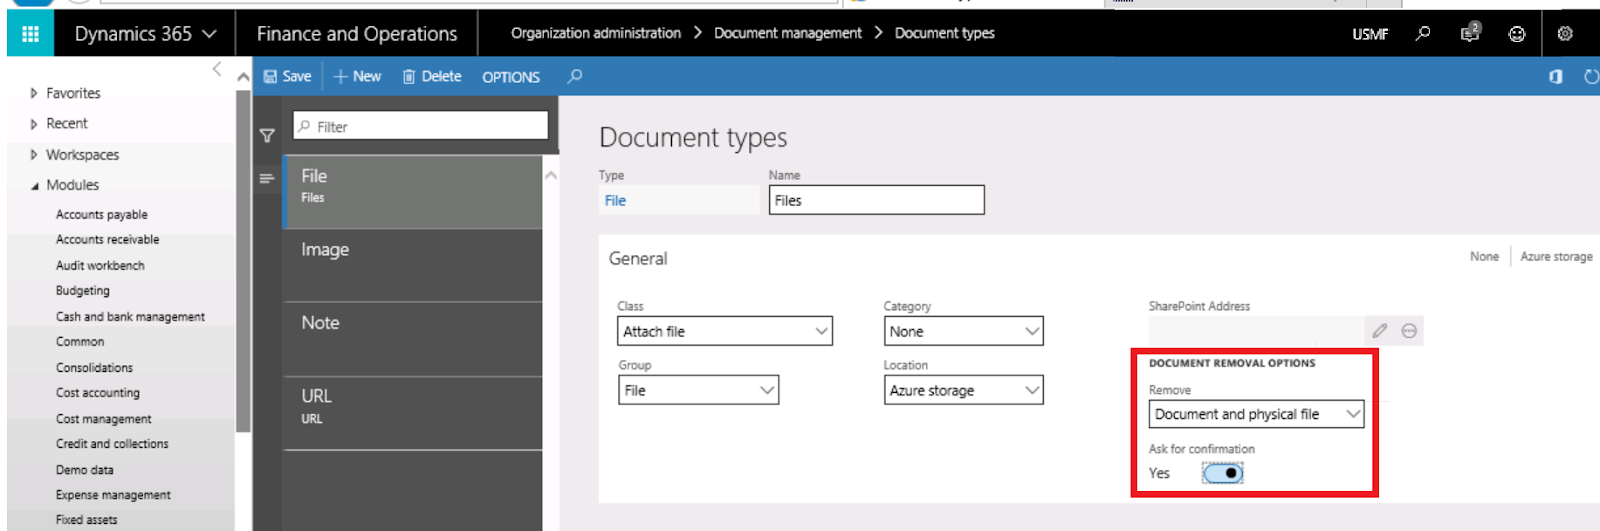
Task: Collapse the General section header
Action: coord(638,258)
